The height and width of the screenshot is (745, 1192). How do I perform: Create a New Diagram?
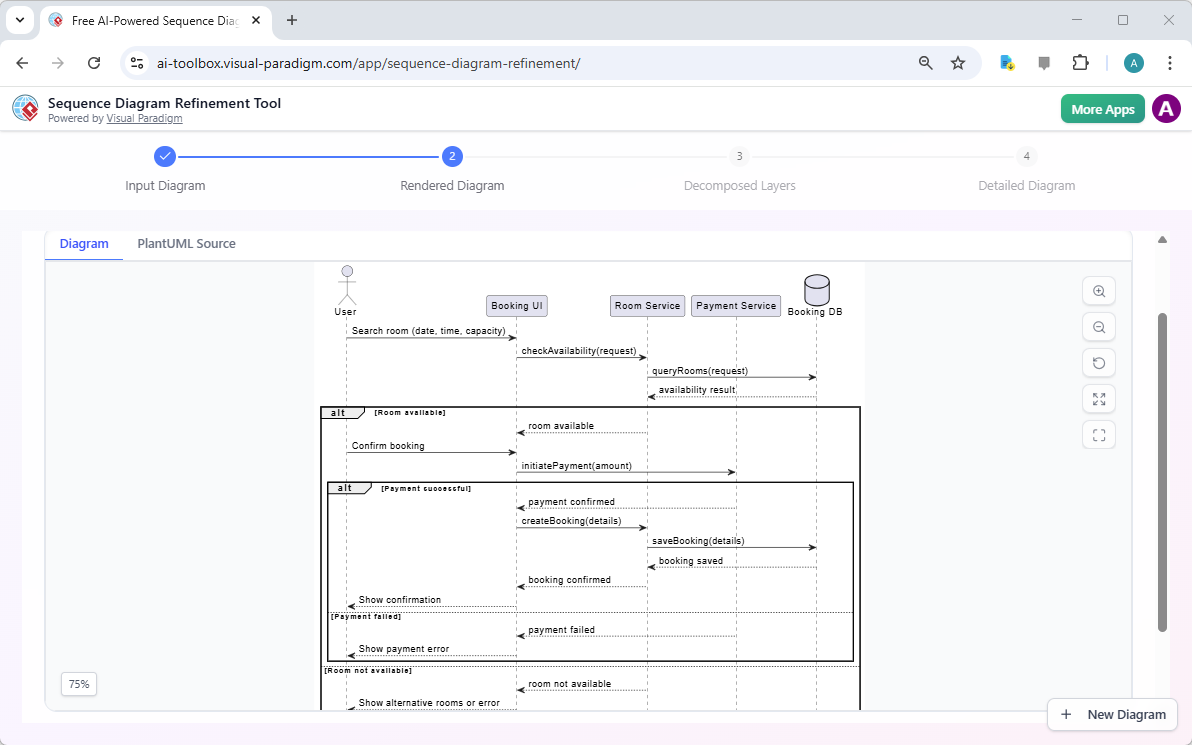coord(1112,714)
